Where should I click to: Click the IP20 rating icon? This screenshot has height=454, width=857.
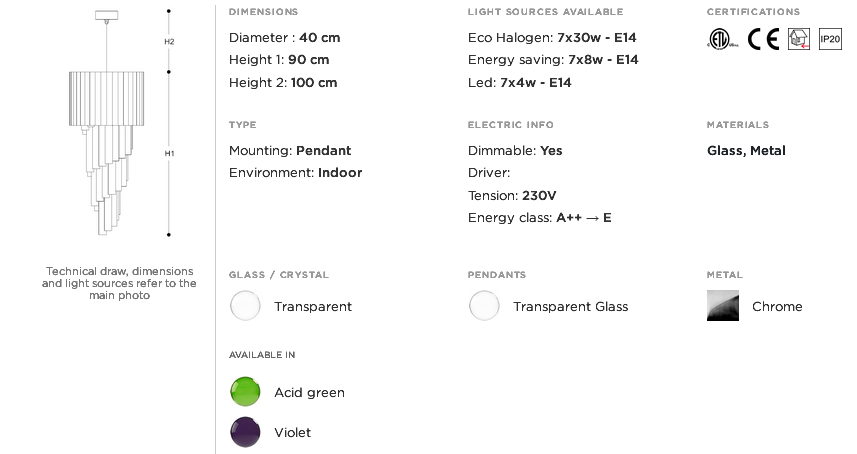click(830, 39)
